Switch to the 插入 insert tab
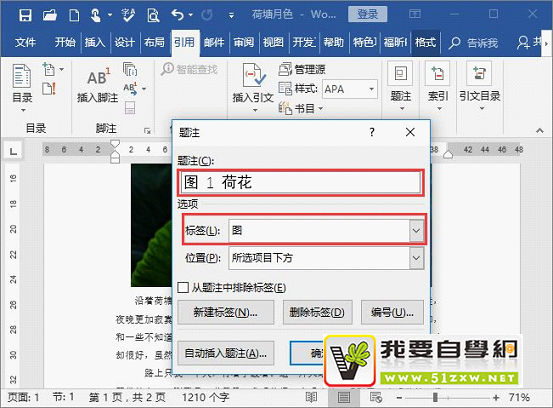Screen dimensions: 553x408 click(x=95, y=42)
